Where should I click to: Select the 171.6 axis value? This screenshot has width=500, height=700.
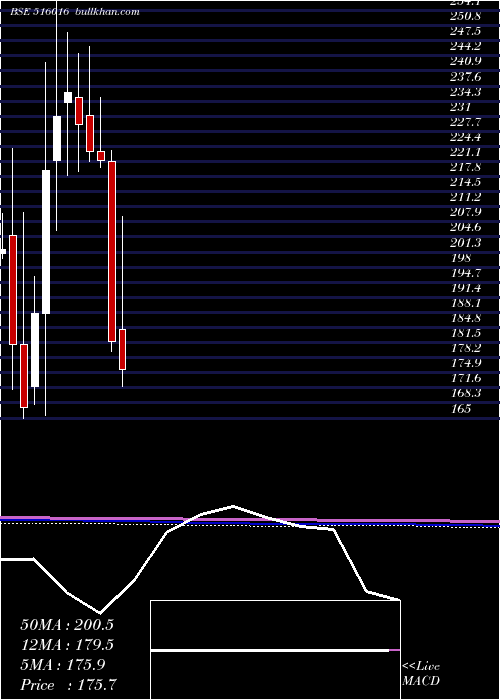coord(466,379)
